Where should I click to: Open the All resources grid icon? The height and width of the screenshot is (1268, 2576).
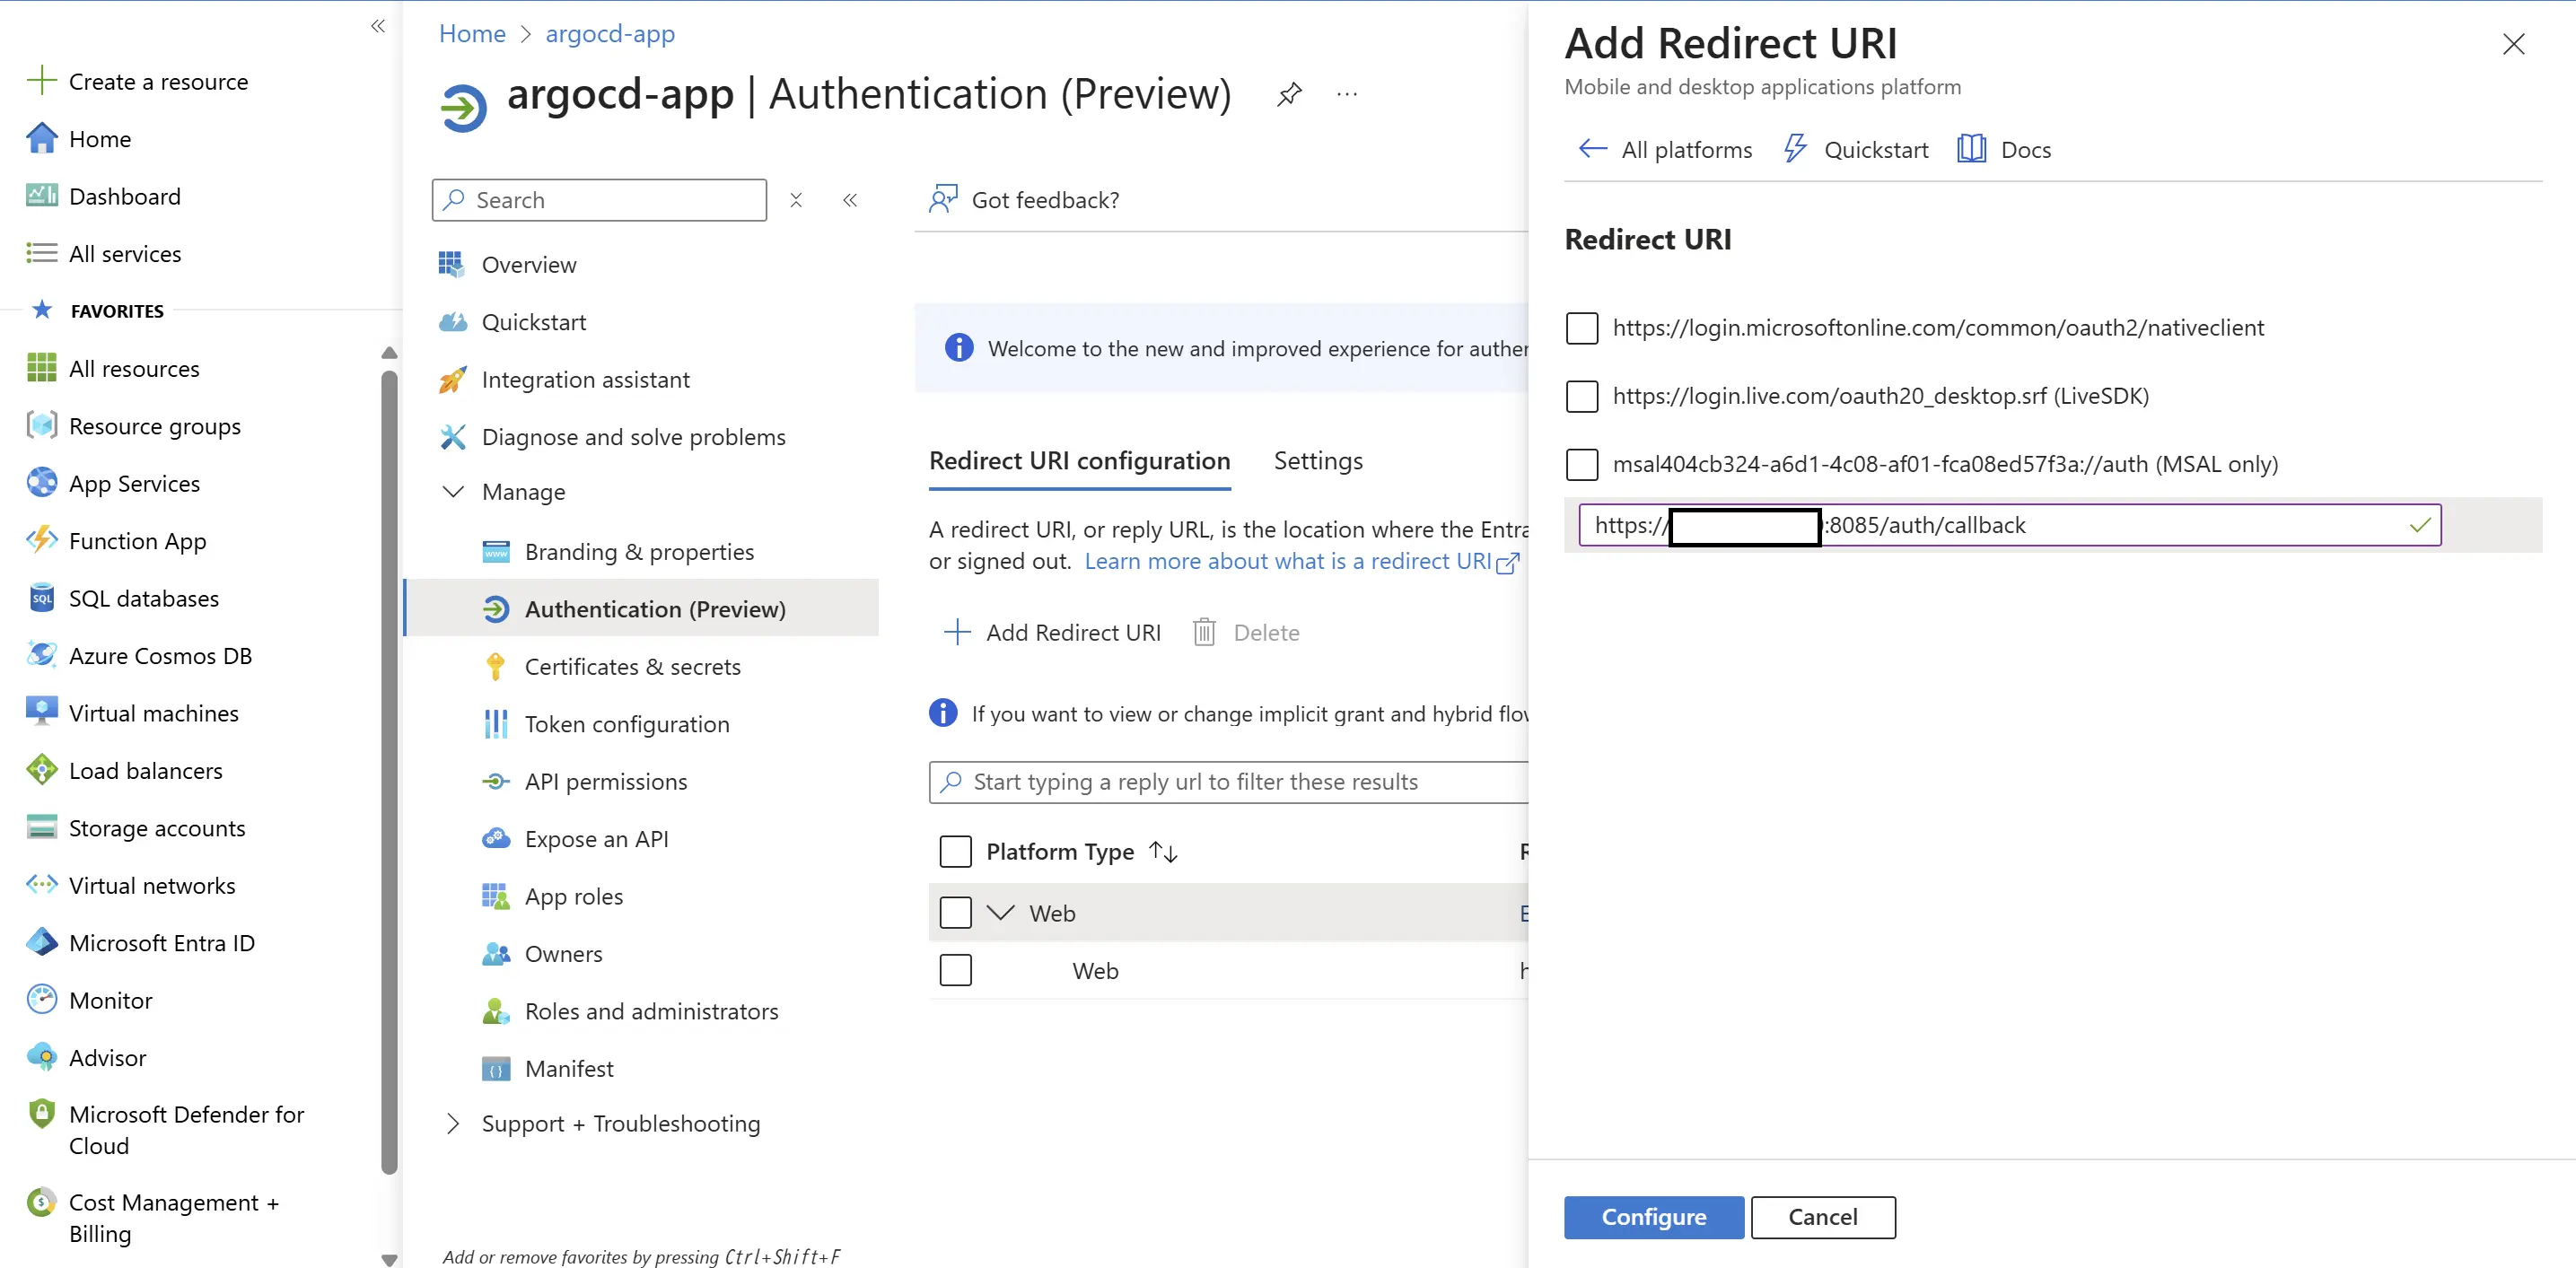(x=41, y=368)
